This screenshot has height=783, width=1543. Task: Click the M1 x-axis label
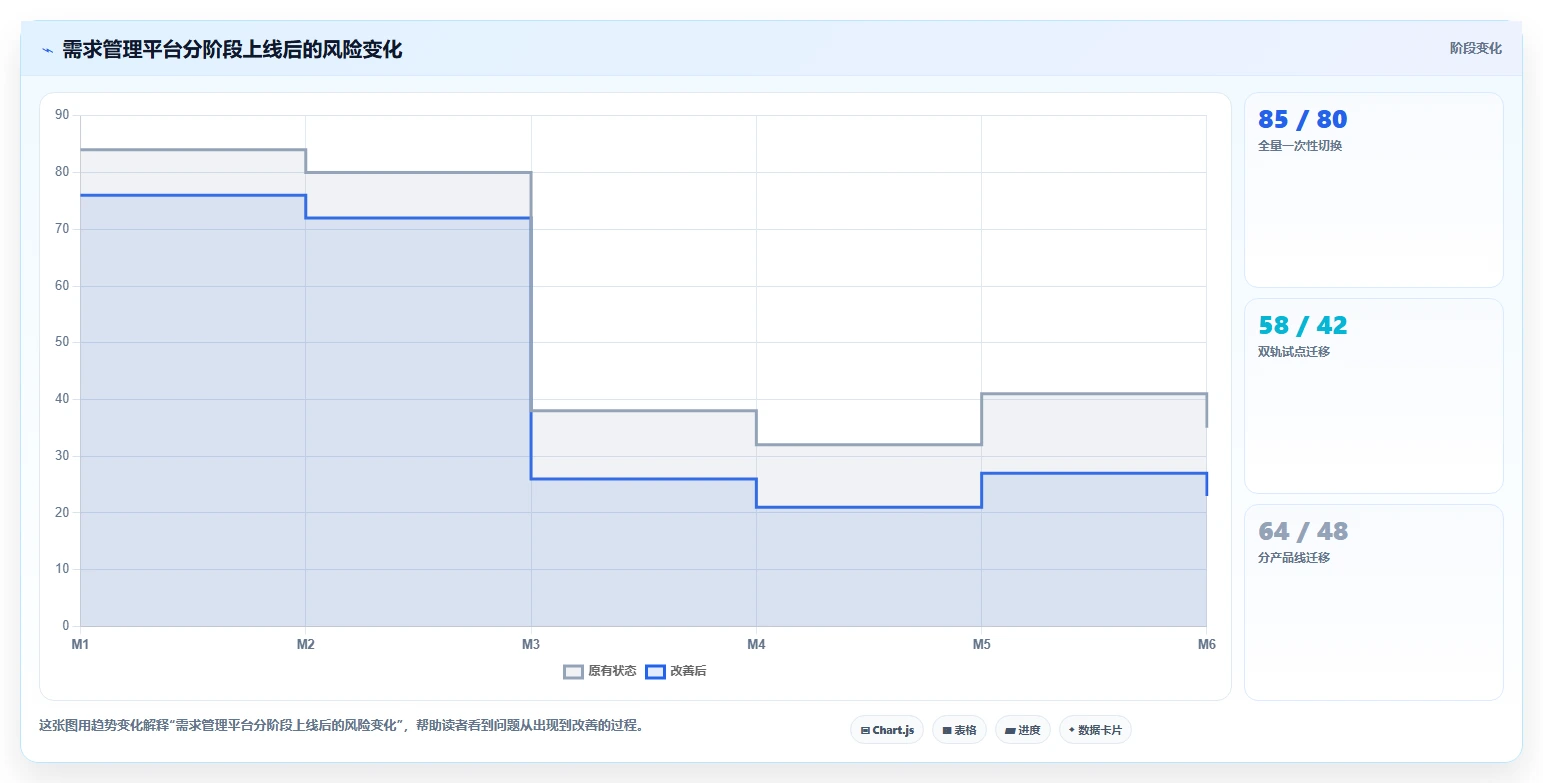80,644
